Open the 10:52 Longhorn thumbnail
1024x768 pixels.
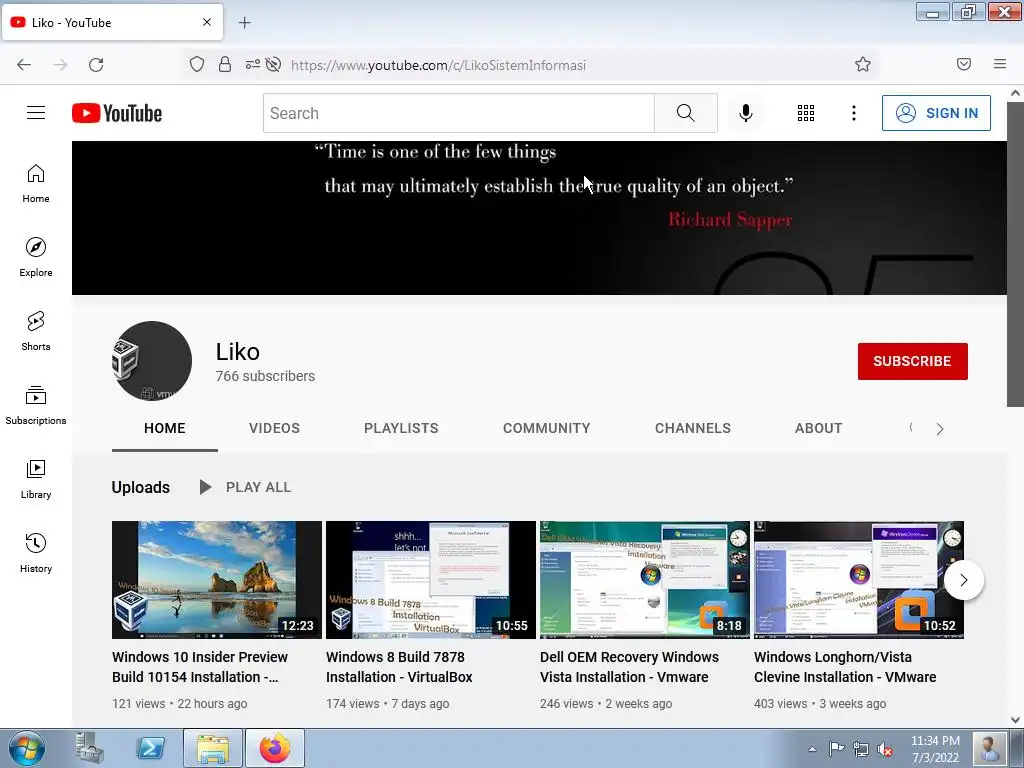coord(859,580)
